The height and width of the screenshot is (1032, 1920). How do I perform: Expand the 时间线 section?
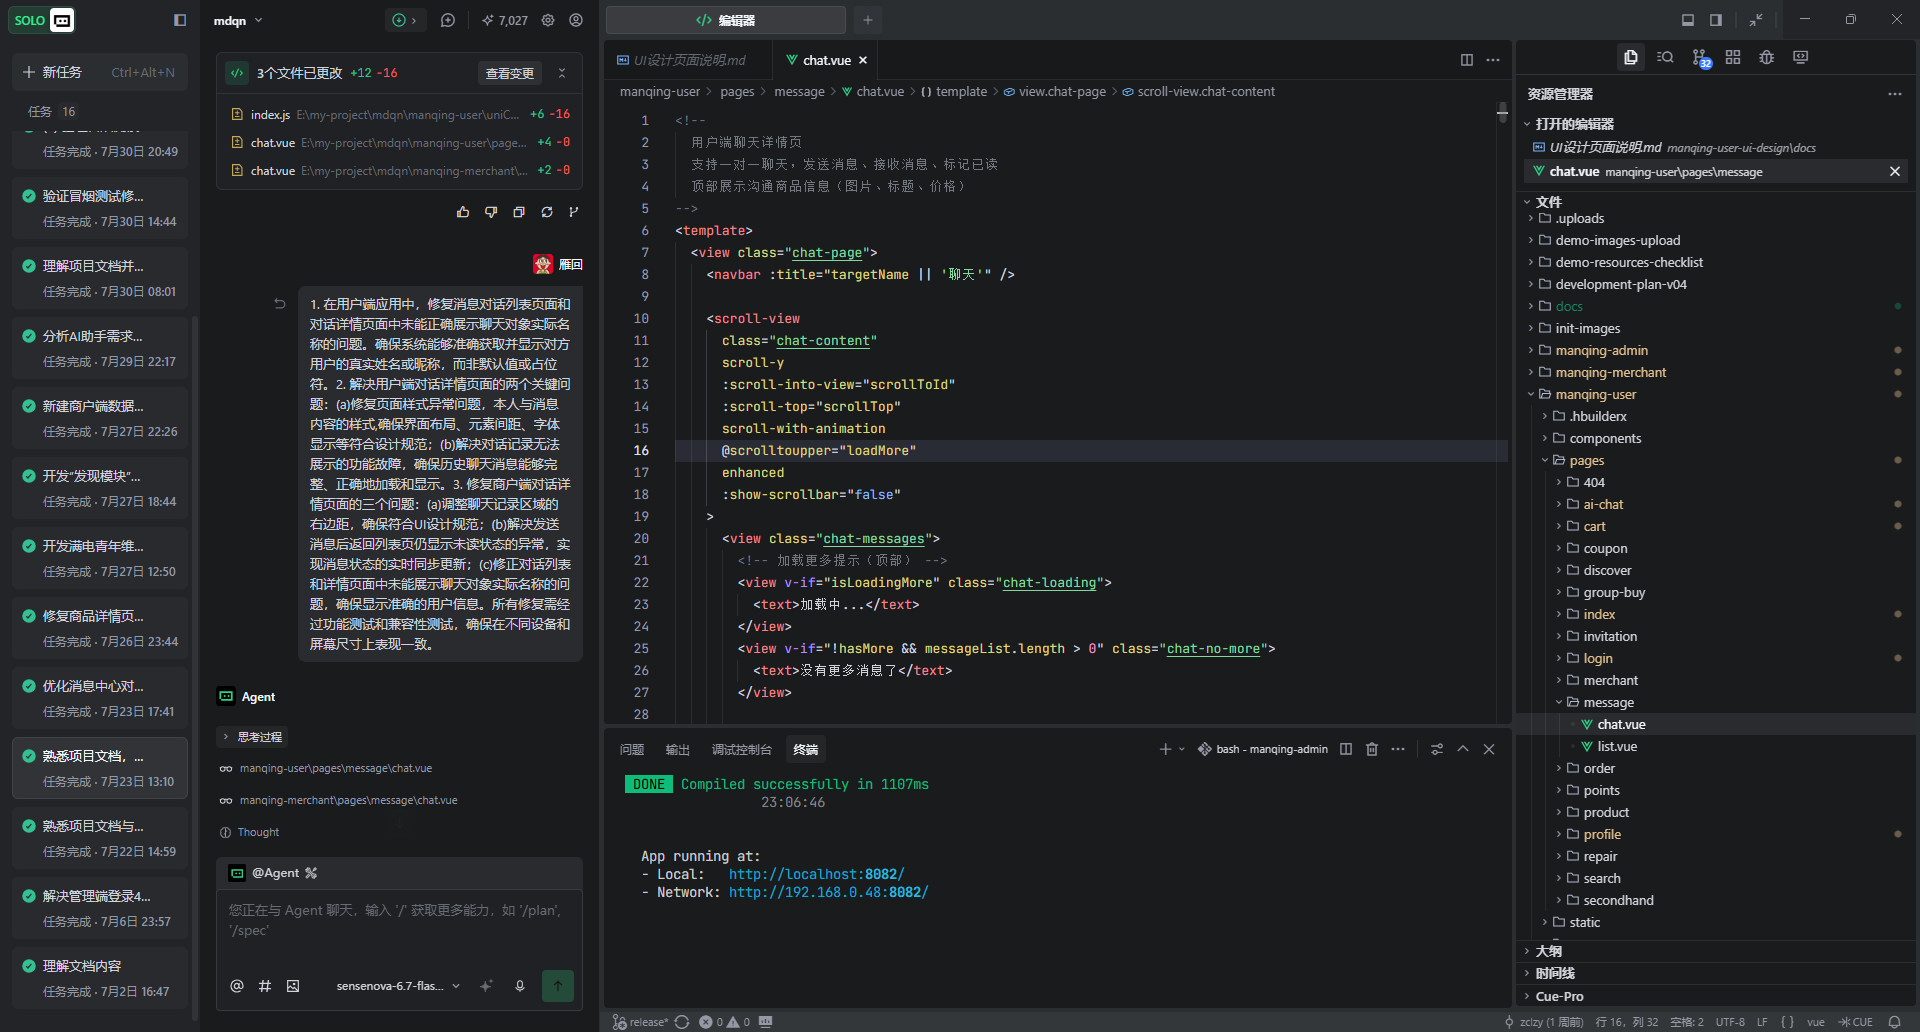[1554, 973]
